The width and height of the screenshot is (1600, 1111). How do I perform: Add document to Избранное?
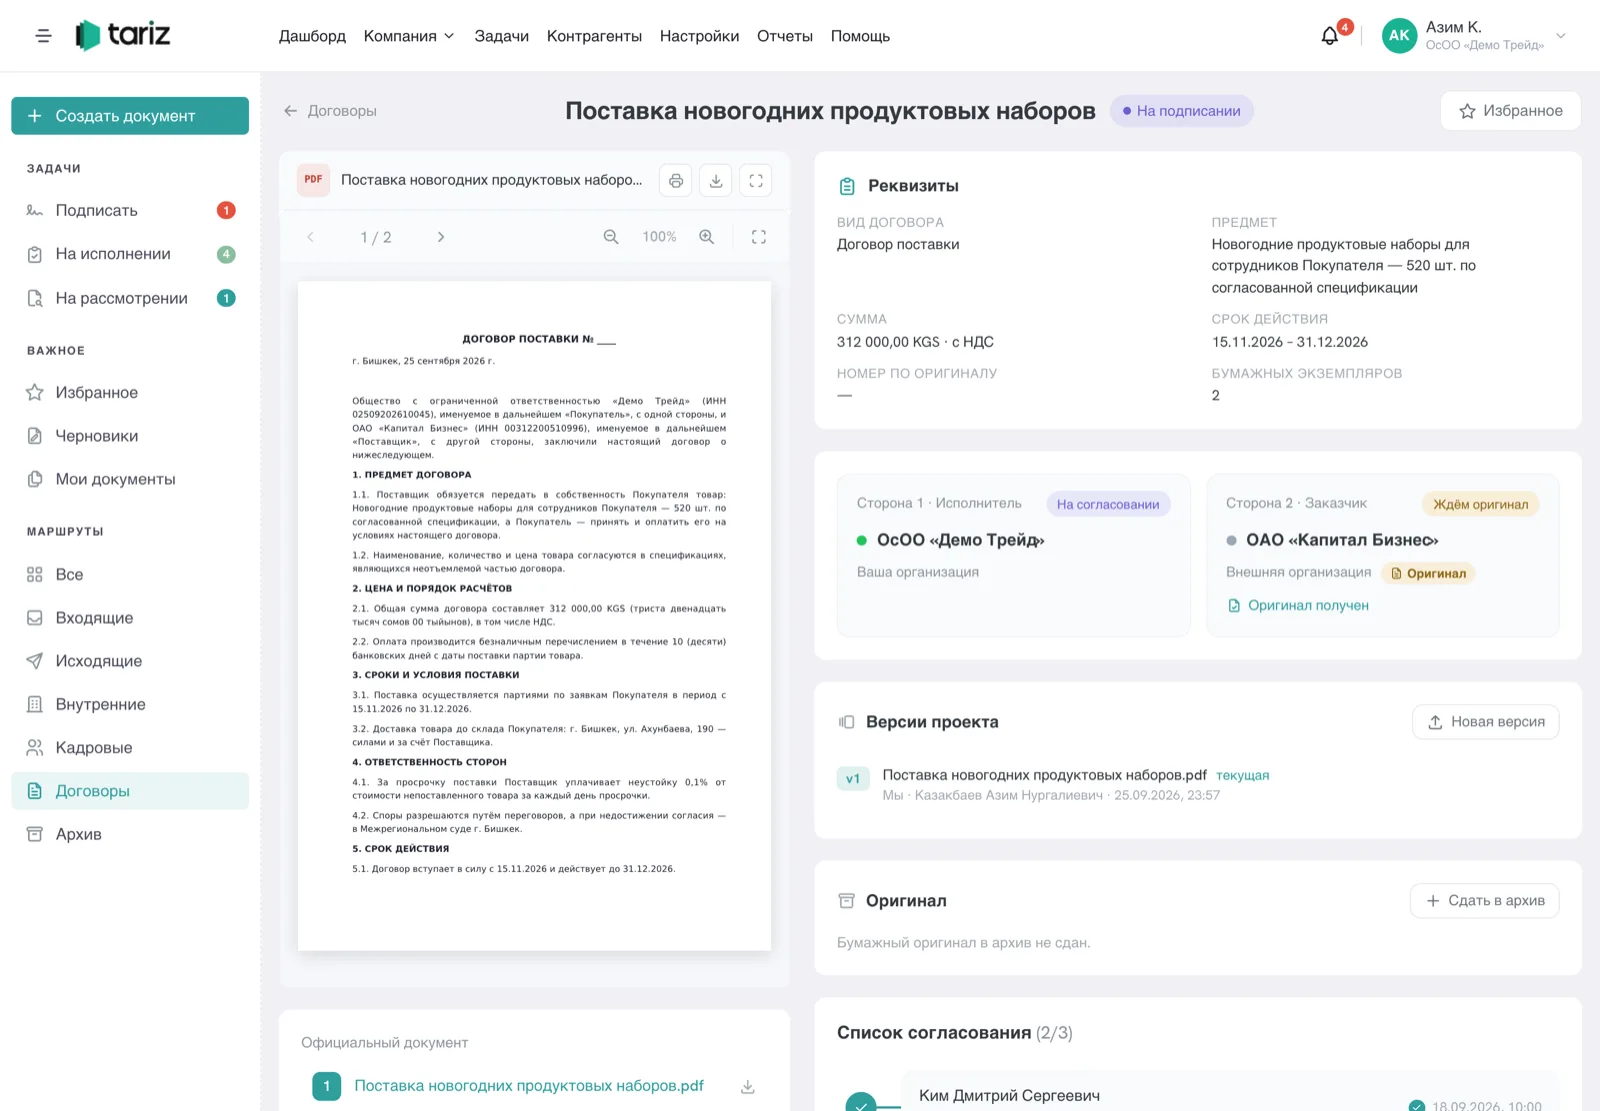pyautogui.click(x=1510, y=111)
